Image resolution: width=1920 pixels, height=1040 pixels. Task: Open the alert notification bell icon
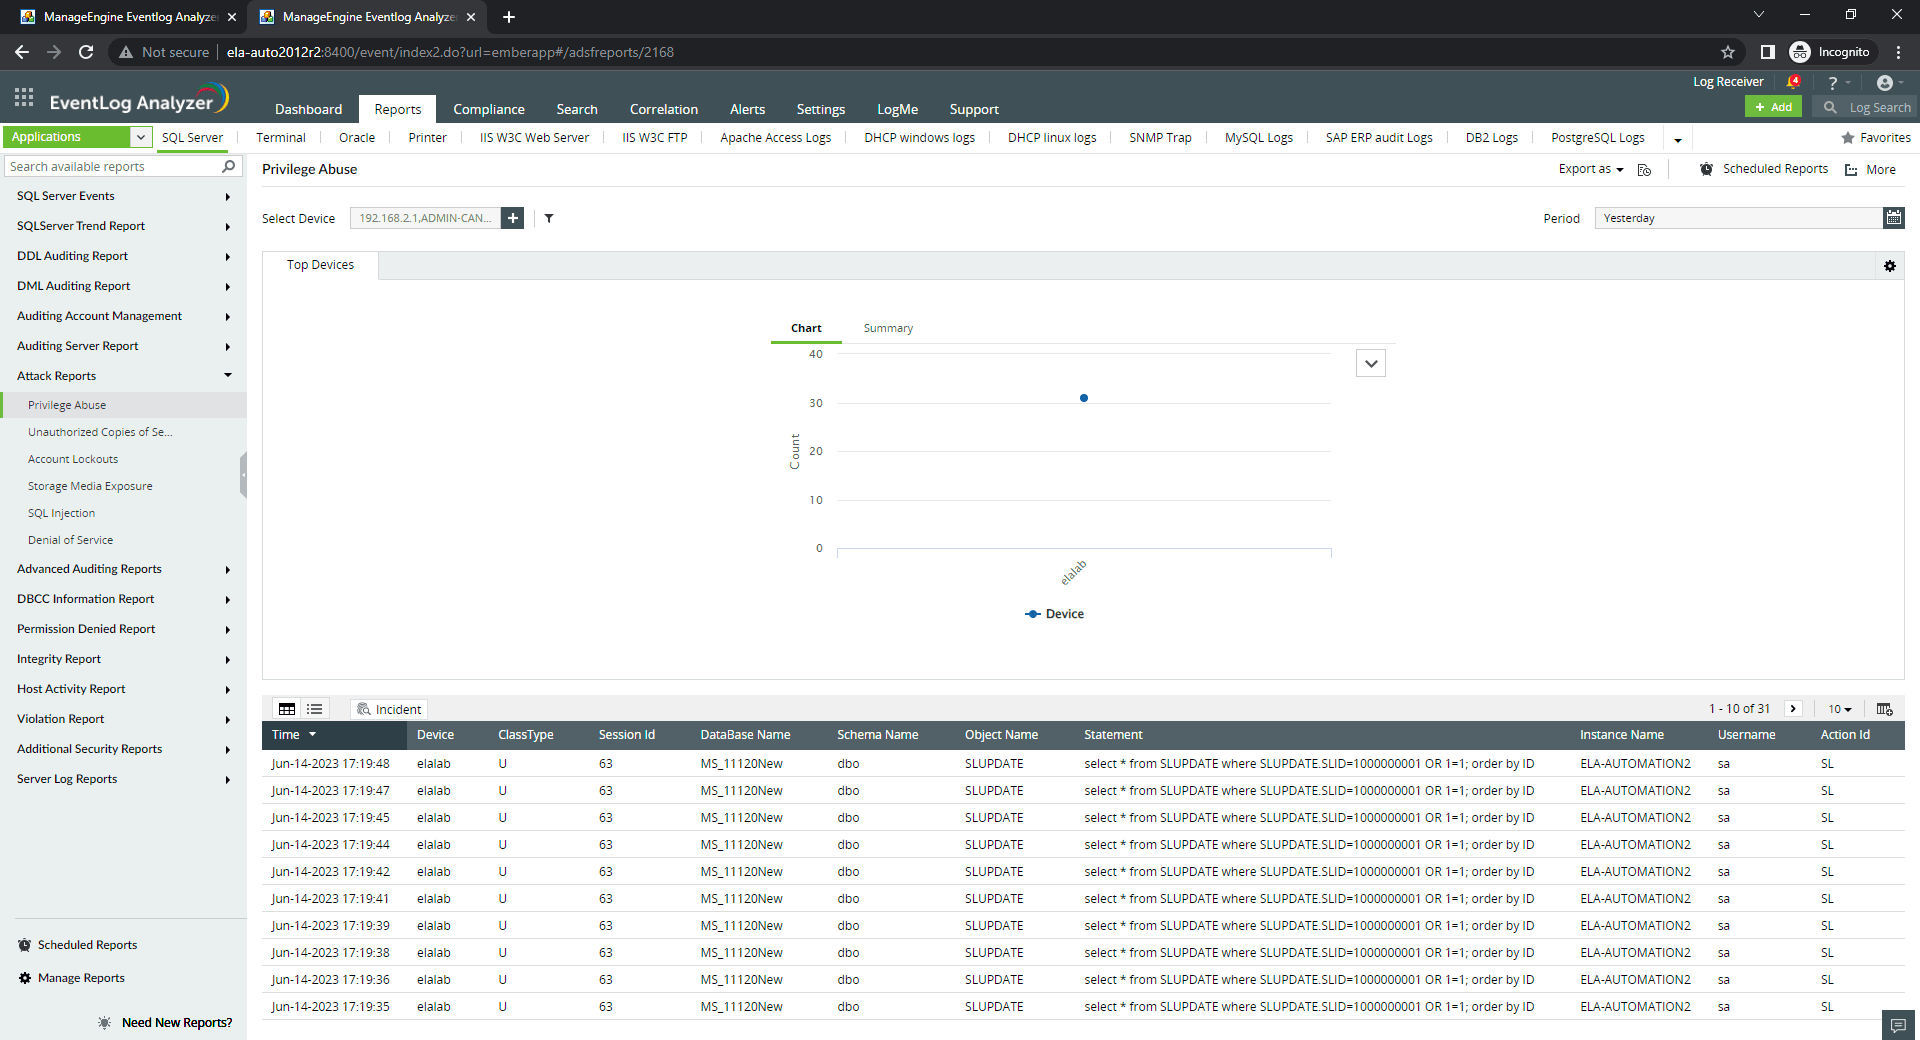(x=1793, y=82)
